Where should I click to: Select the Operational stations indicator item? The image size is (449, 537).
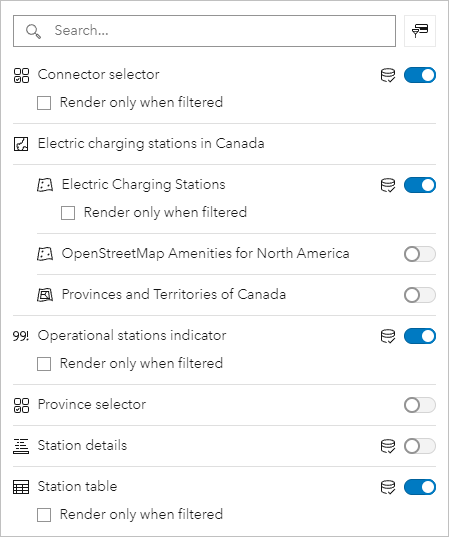pyautogui.click(x=132, y=336)
